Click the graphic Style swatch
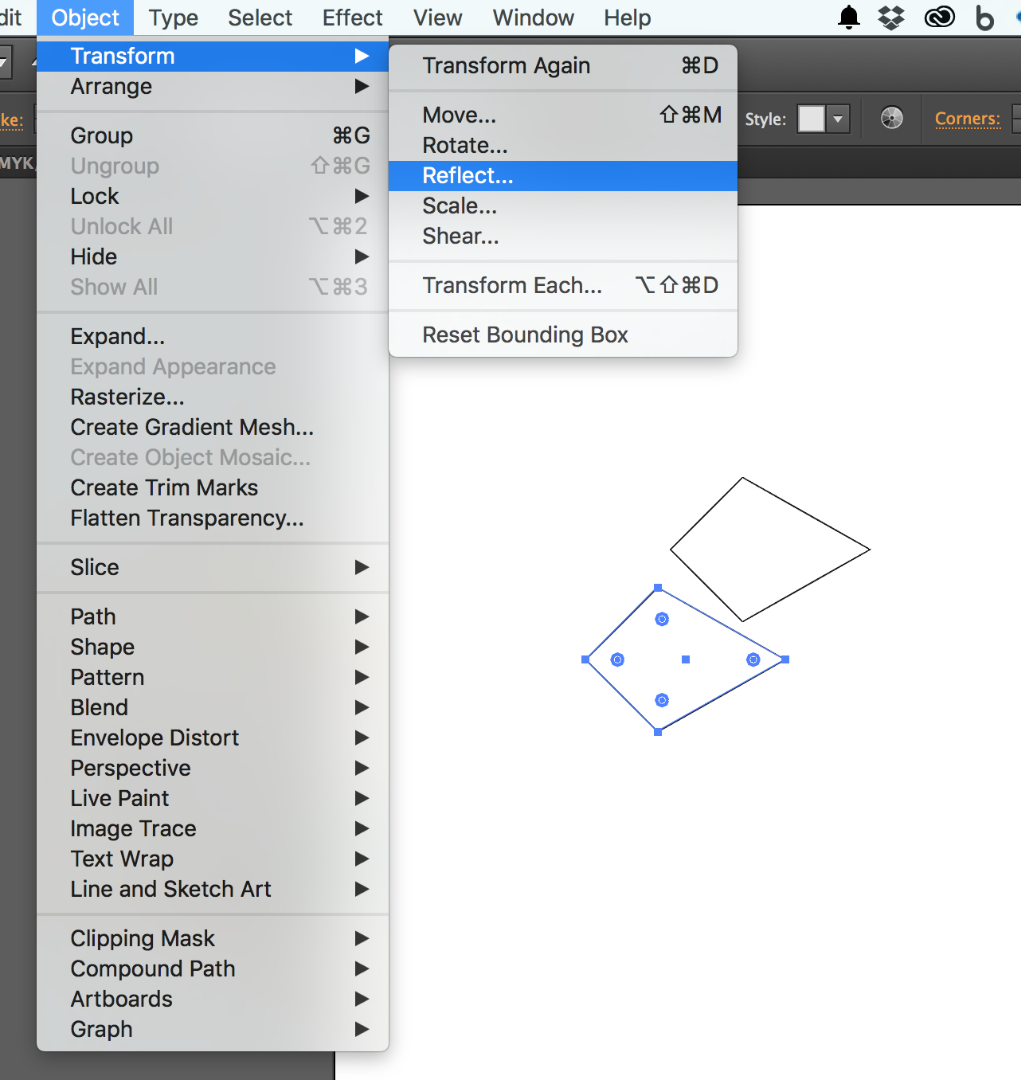This screenshot has height=1080, width=1021. click(x=811, y=119)
